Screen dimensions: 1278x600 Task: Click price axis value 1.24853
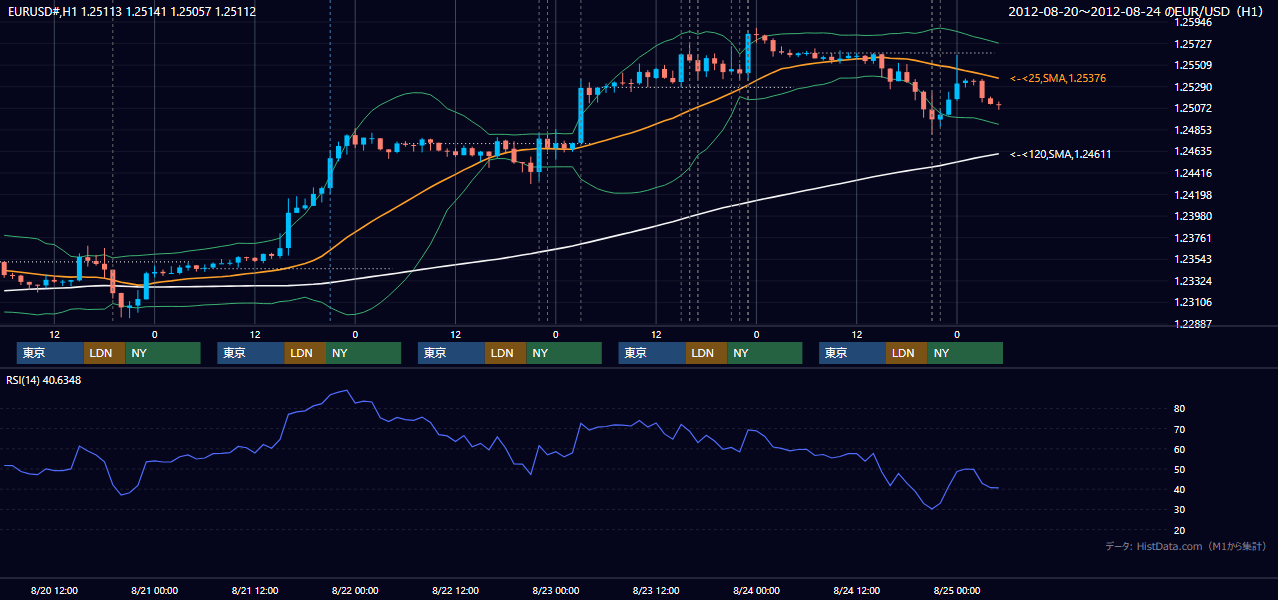(x=1194, y=130)
